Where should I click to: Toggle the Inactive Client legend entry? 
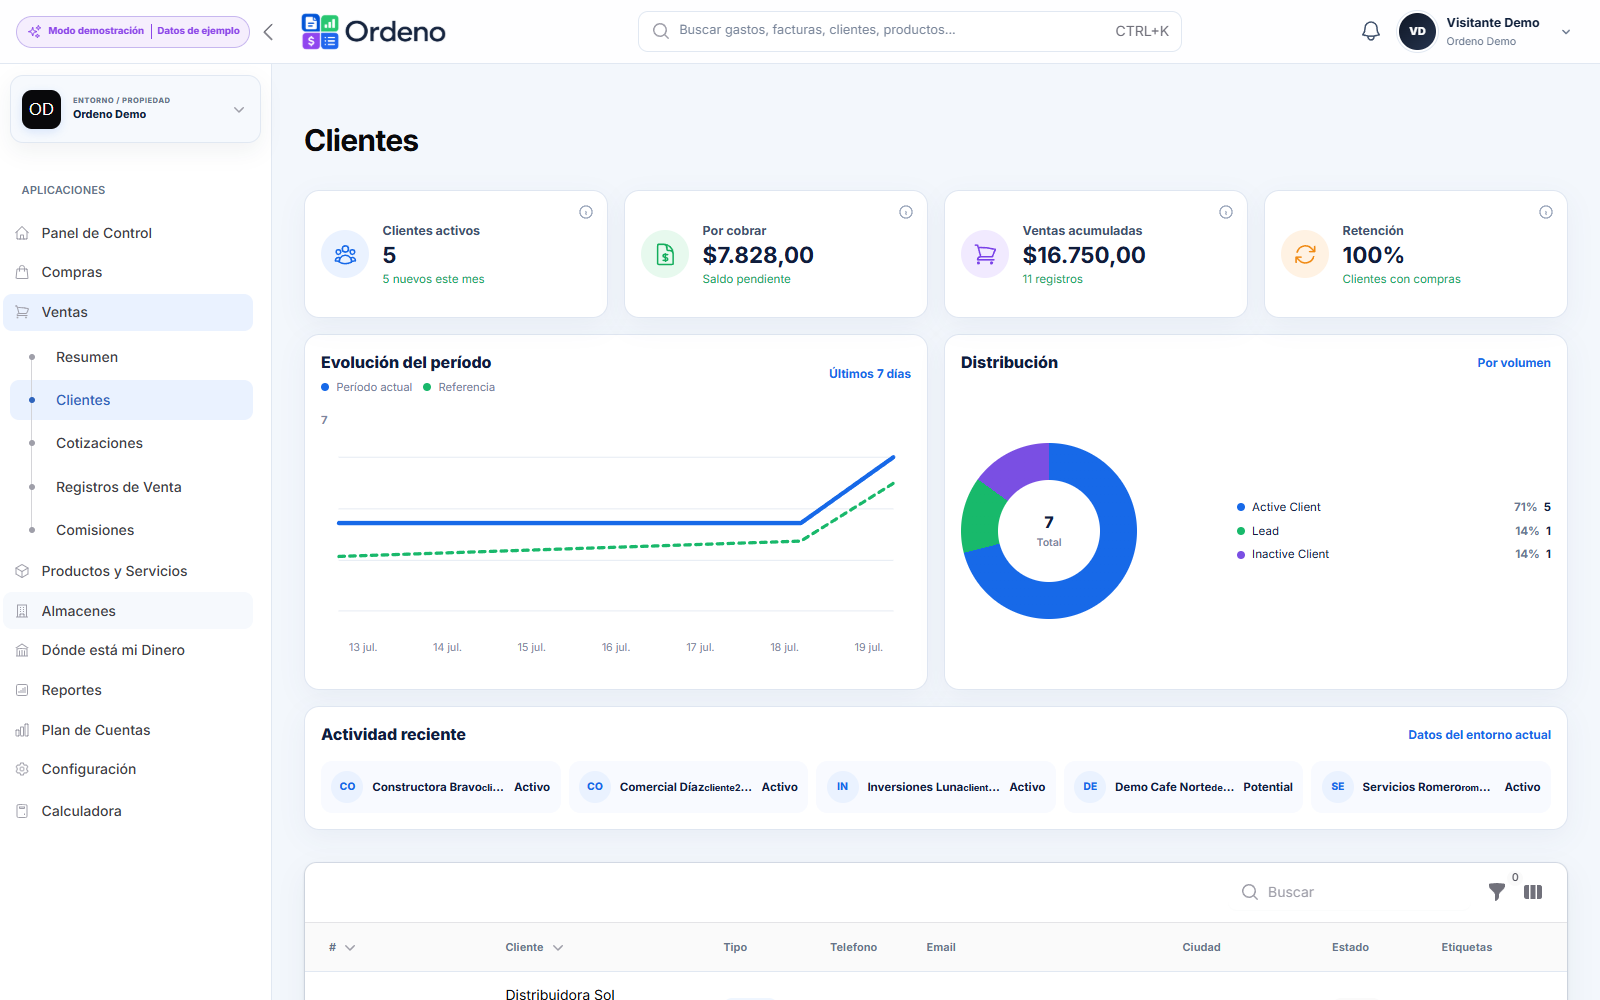point(1283,554)
